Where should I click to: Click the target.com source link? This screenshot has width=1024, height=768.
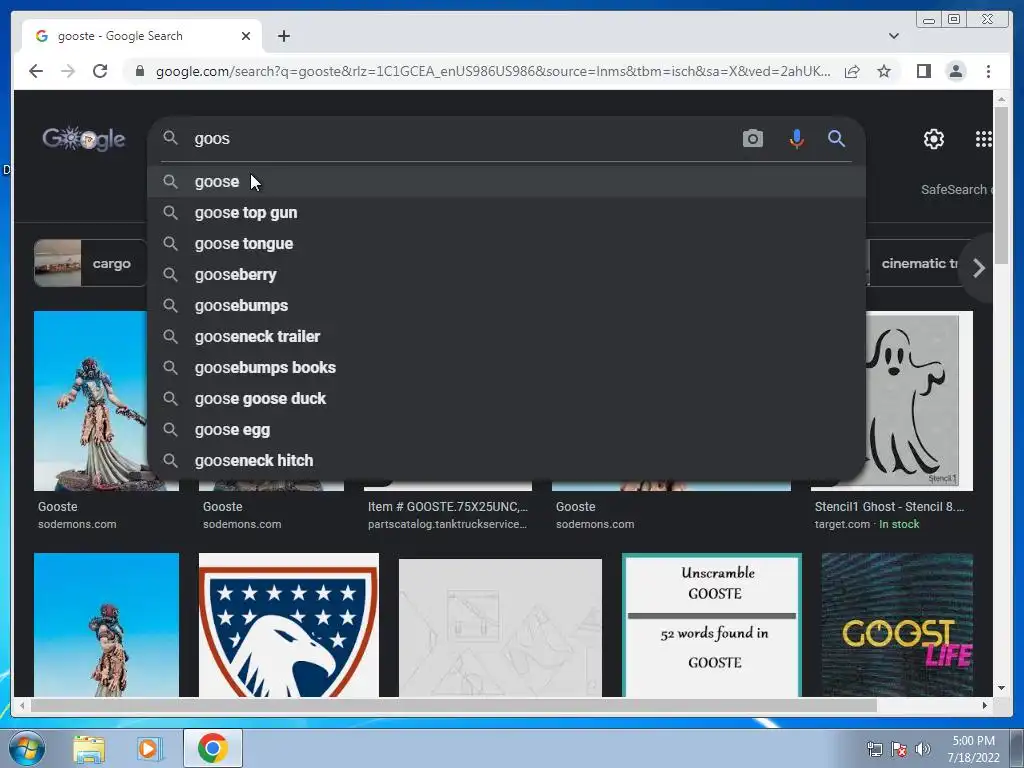click(842, 524)
